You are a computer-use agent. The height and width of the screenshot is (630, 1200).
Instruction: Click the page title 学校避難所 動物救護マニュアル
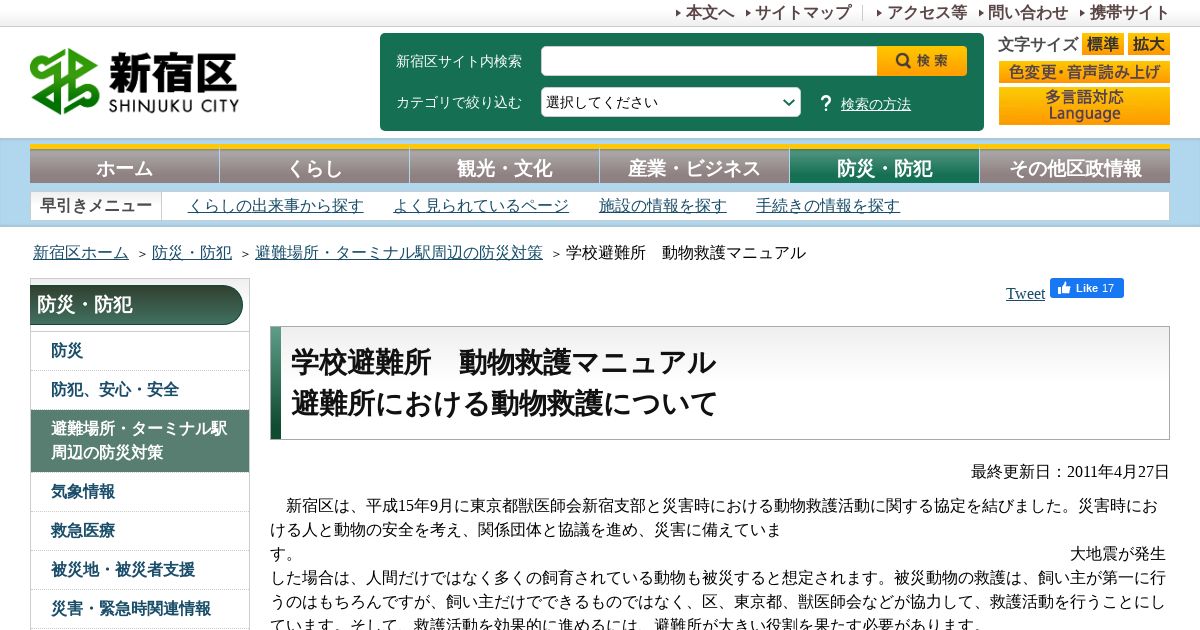tap(504, 362)
